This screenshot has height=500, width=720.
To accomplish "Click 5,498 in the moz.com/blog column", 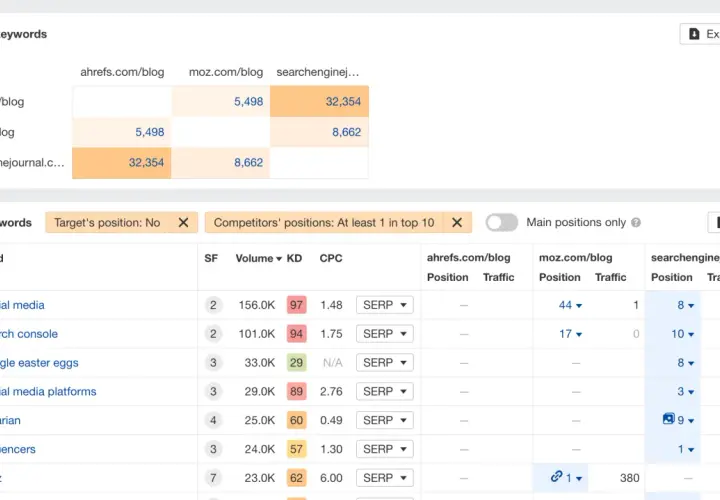I will point(248,101).
